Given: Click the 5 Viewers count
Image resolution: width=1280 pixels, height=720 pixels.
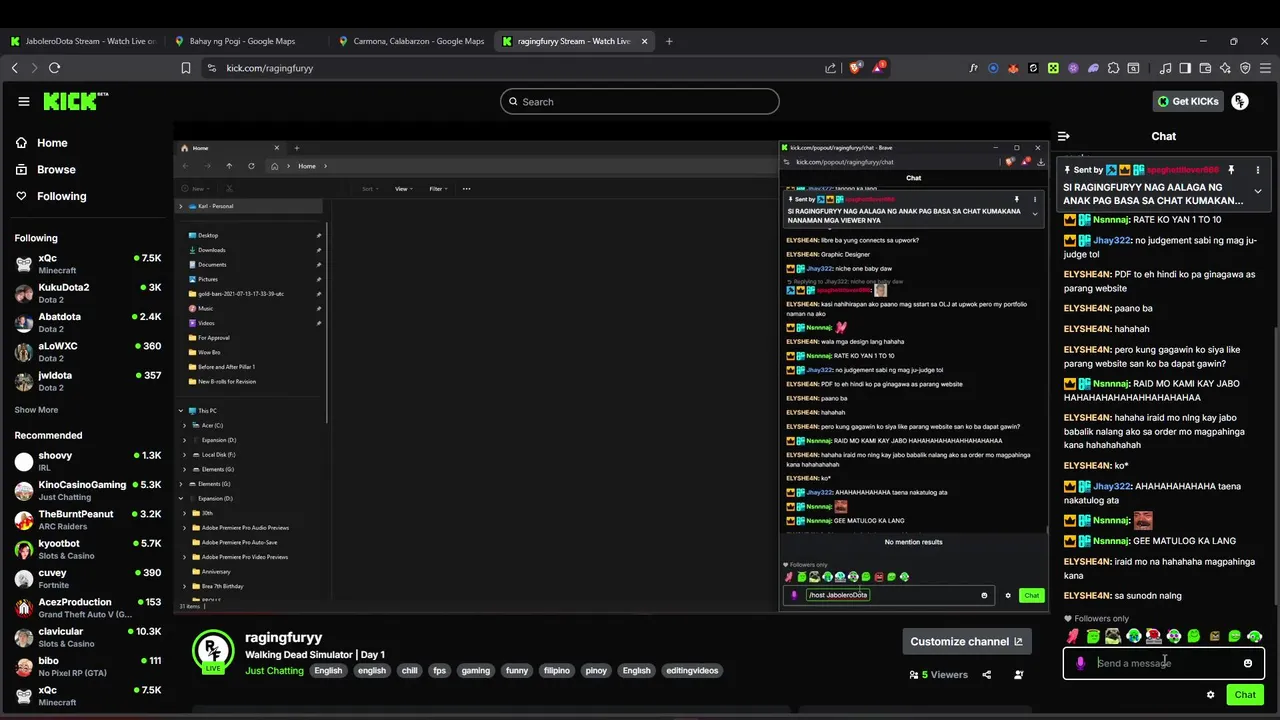Looking at the screenshot, I should pyautogui.click(x=939, y=675).
